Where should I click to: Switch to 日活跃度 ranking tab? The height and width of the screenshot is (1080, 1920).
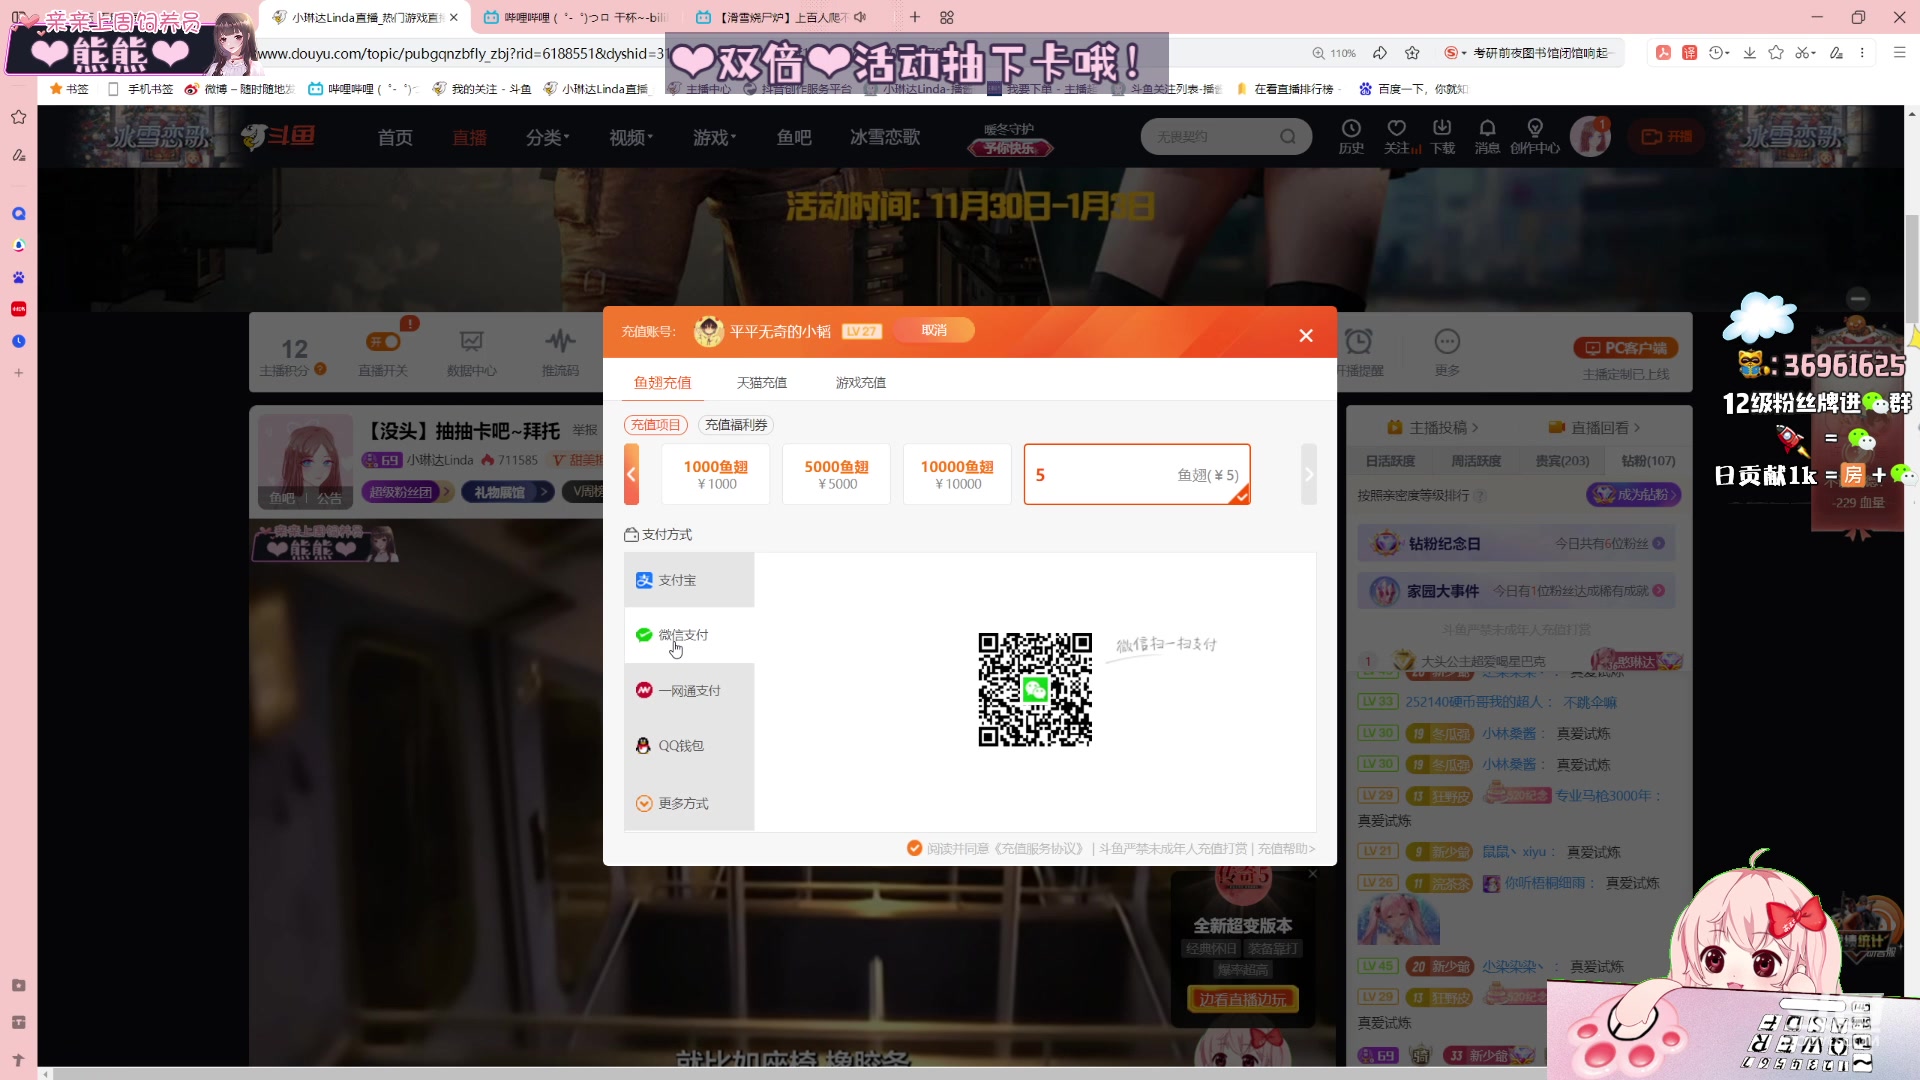pyautogui.click(x=1390, y=461)
